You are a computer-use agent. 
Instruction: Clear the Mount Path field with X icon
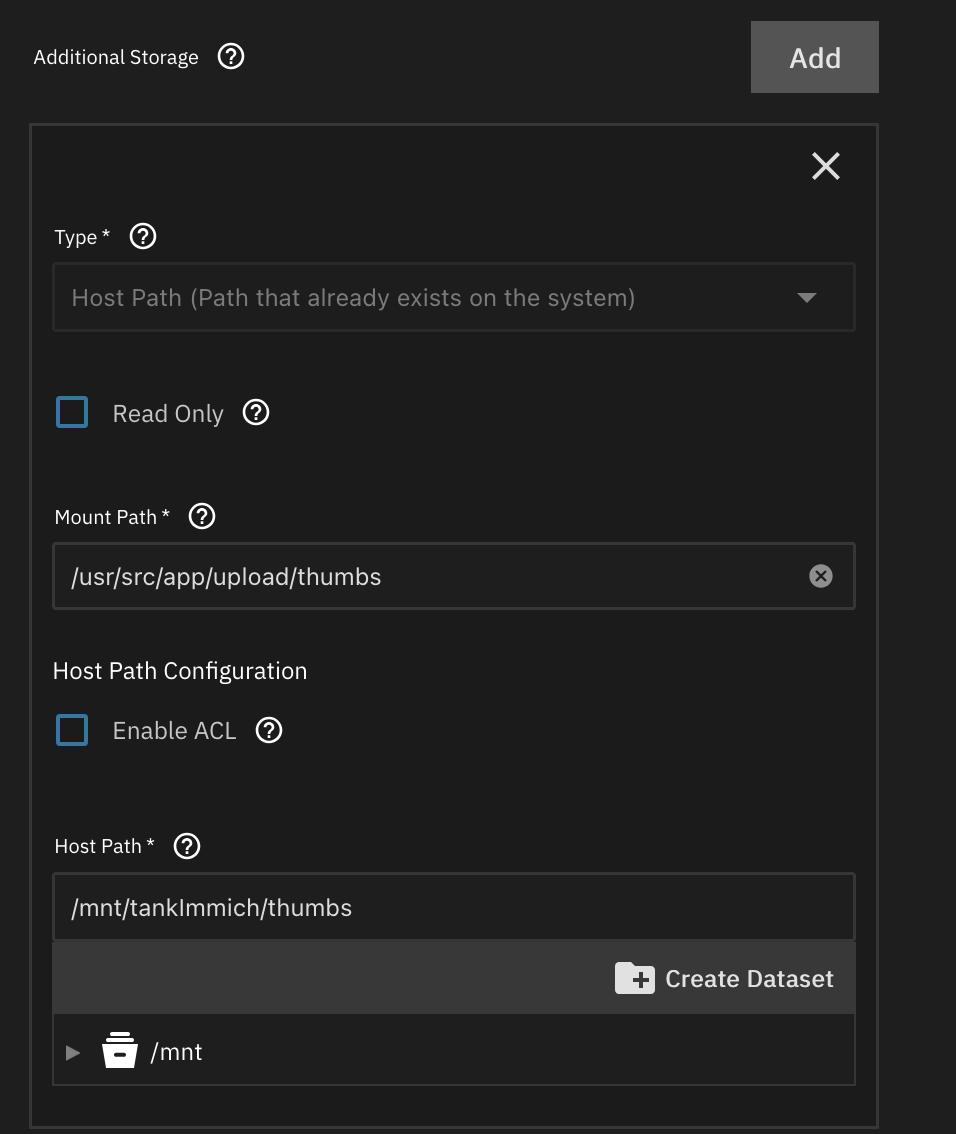[820, 576]
